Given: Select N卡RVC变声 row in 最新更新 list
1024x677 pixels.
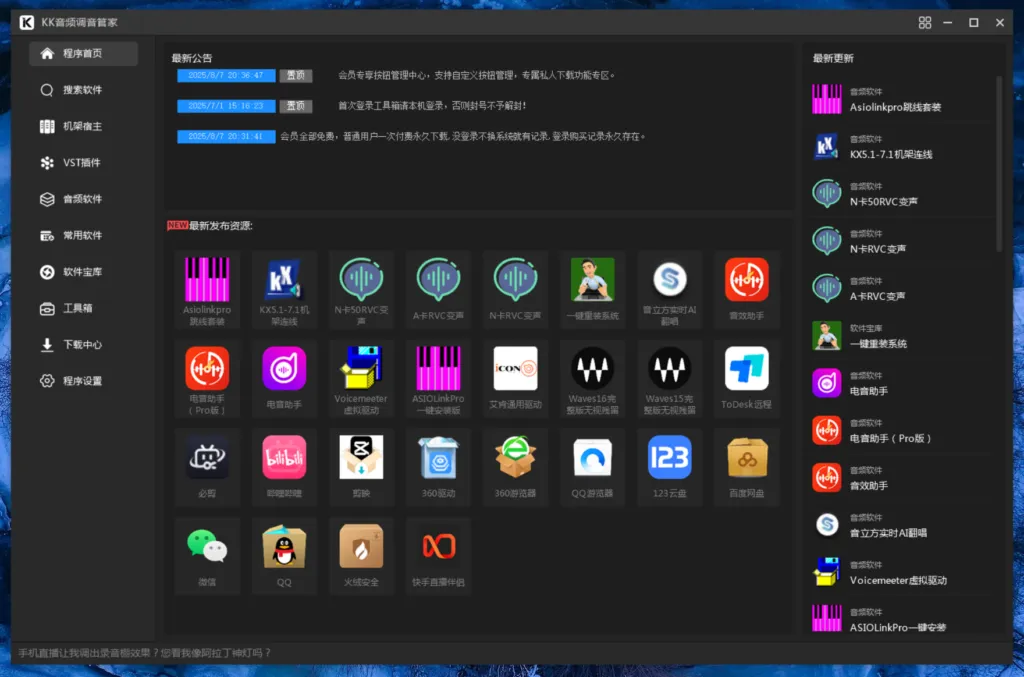Looking at the screenshot, I should tap(902, 242).
